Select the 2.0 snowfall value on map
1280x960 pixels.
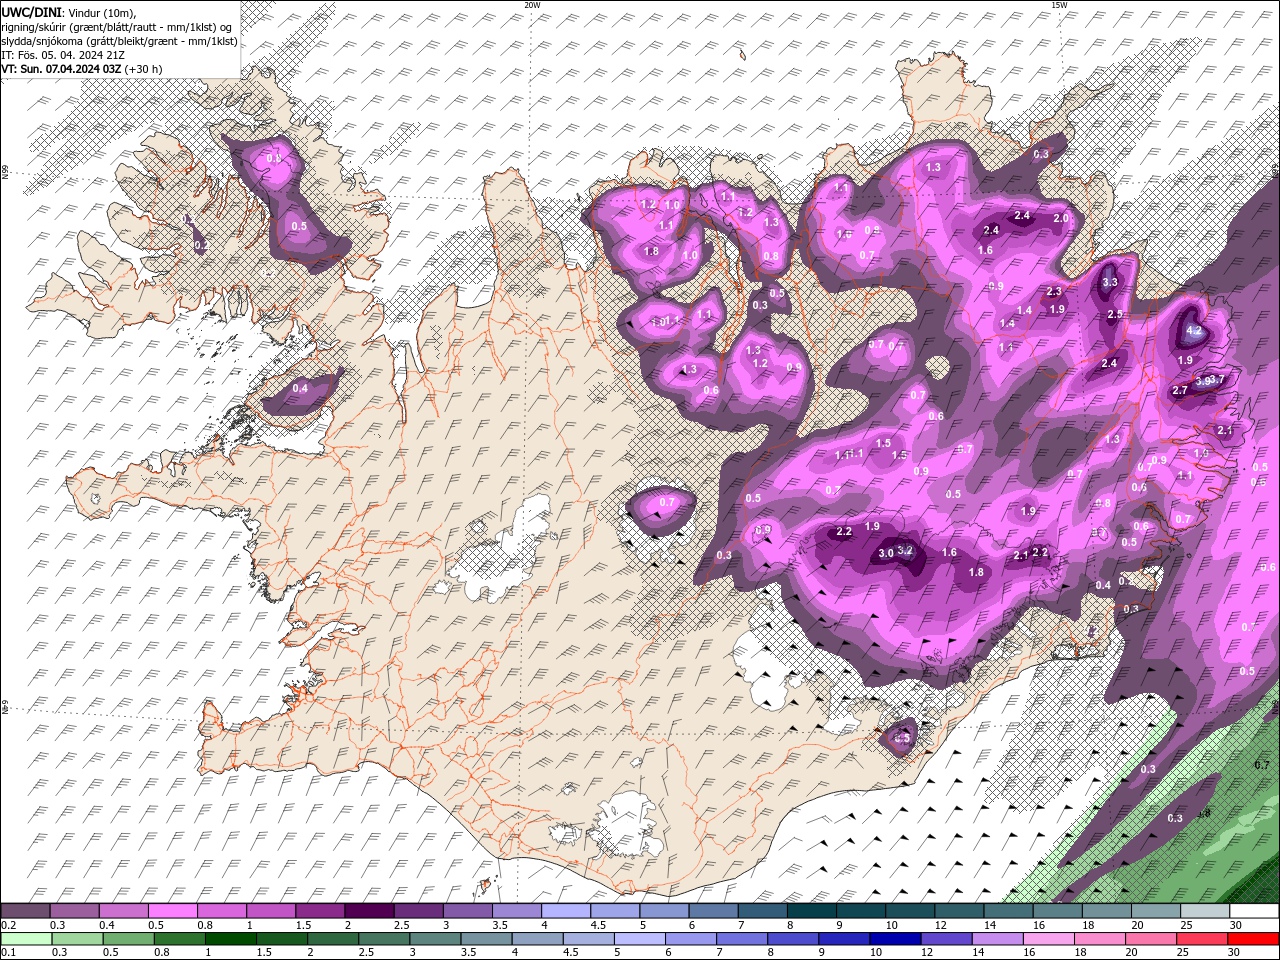coord(1061,218)
